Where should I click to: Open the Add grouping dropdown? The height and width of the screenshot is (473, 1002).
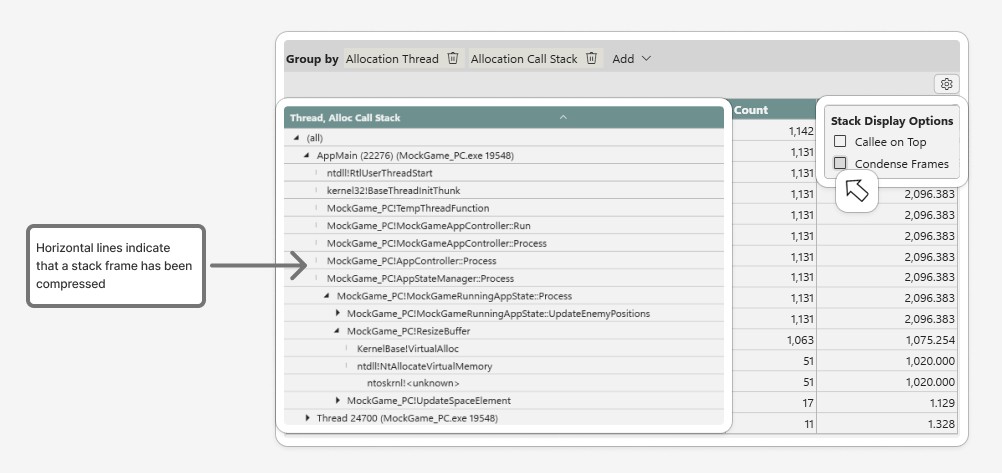tap(631, 59)
